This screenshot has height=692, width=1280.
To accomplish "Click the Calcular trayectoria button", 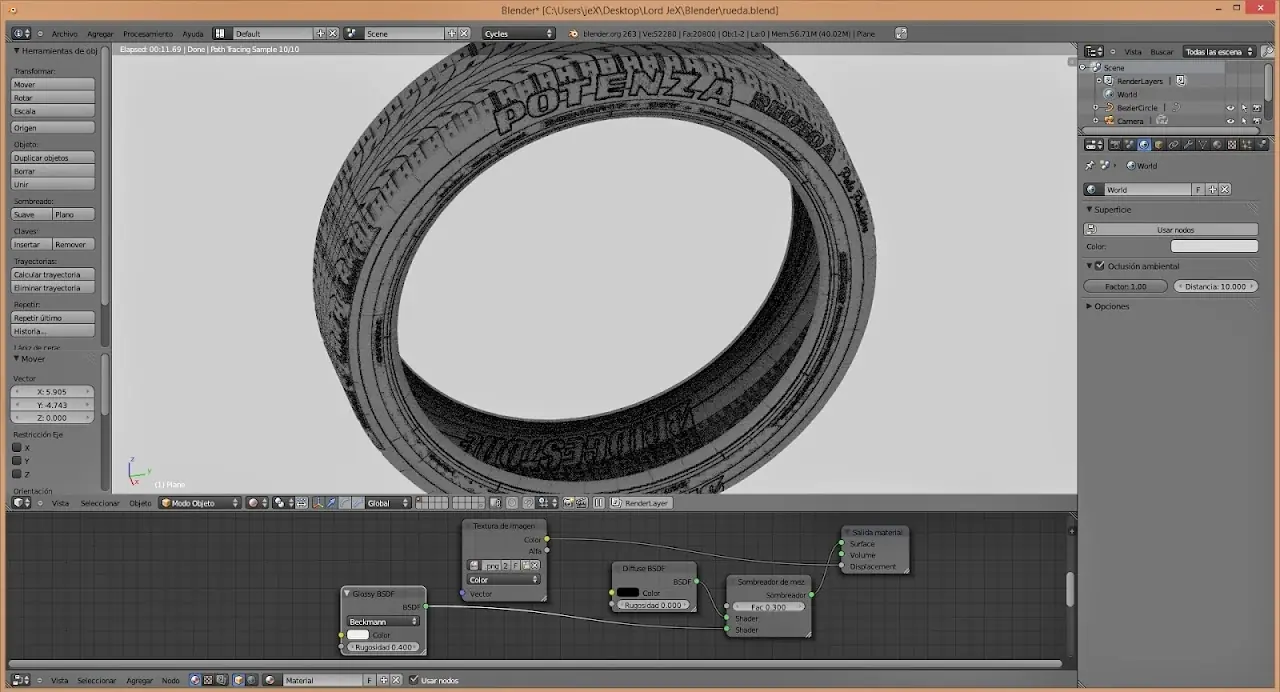I will (53, 274).
